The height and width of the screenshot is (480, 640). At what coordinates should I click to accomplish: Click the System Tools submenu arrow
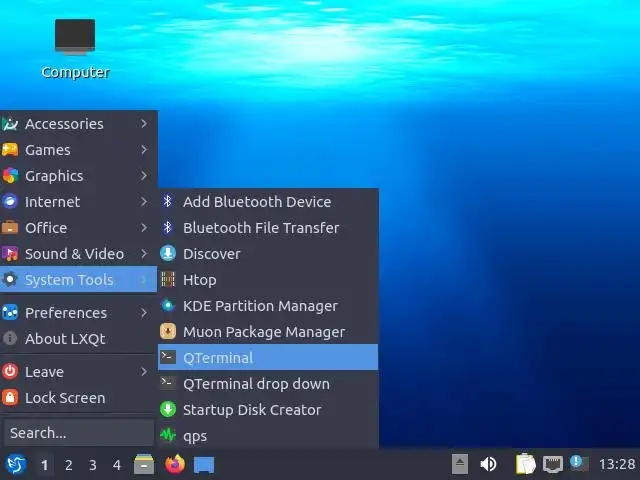144,280
